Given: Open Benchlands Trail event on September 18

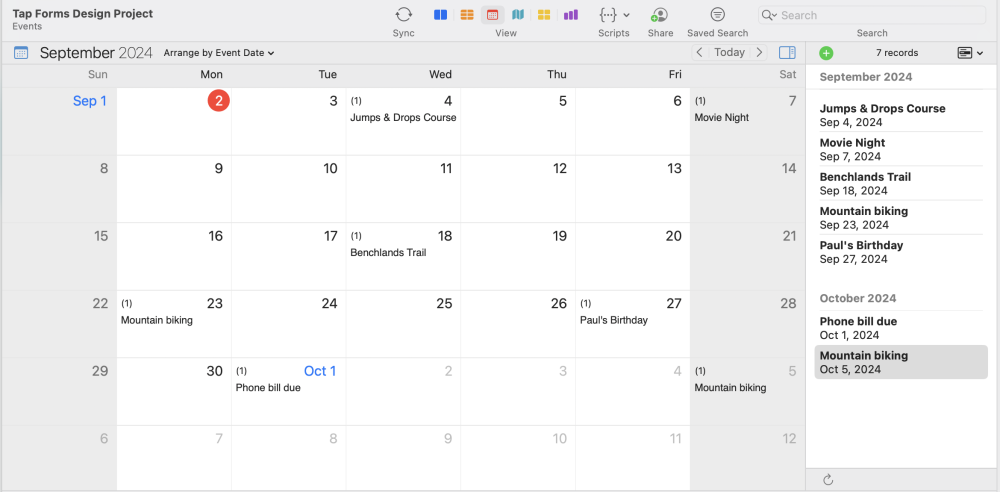Looking at the screenshot, I should 388,253.
